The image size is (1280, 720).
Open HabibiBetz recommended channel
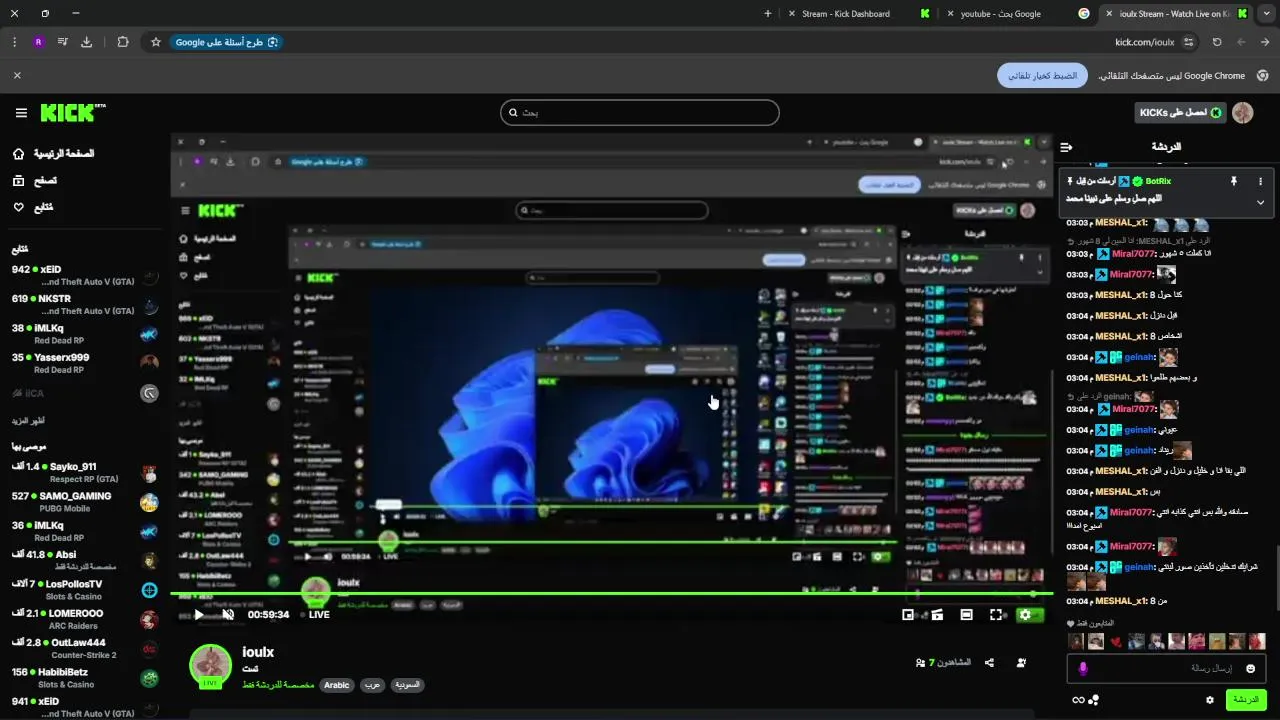[x=85, y=677]
